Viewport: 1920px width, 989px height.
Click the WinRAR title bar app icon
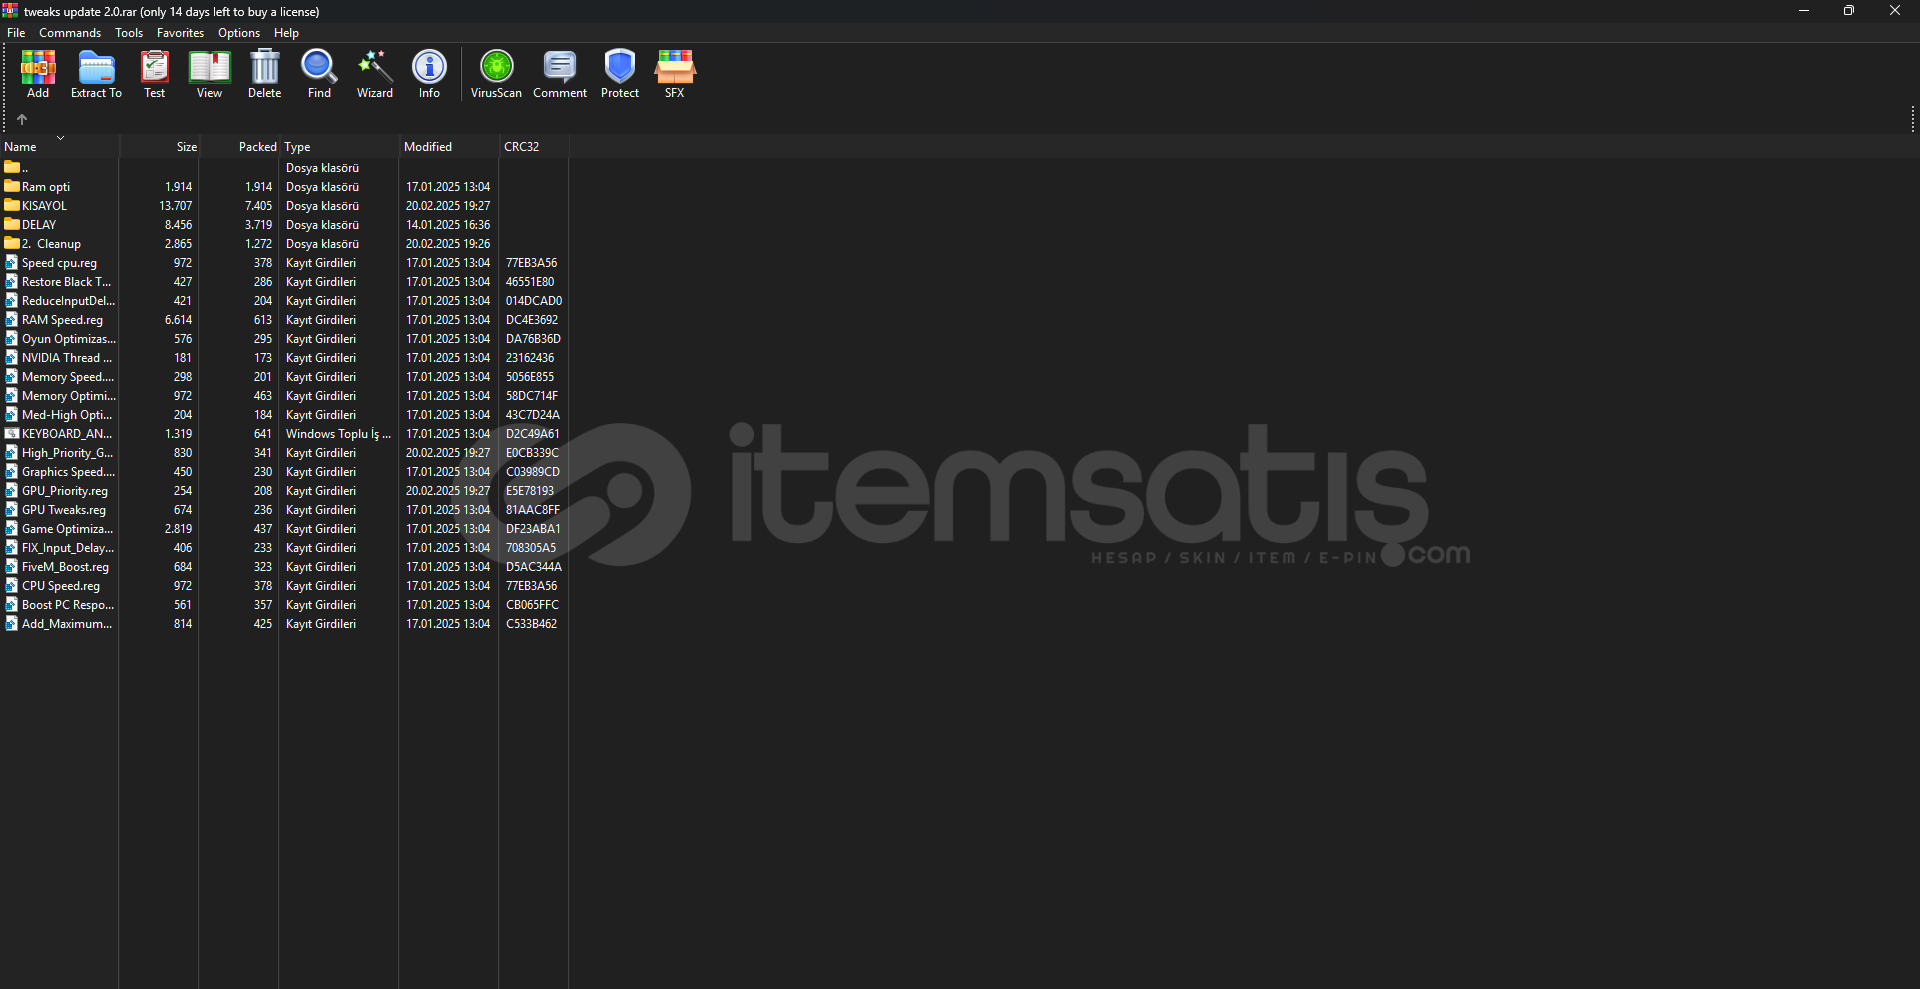pos(10,11)
